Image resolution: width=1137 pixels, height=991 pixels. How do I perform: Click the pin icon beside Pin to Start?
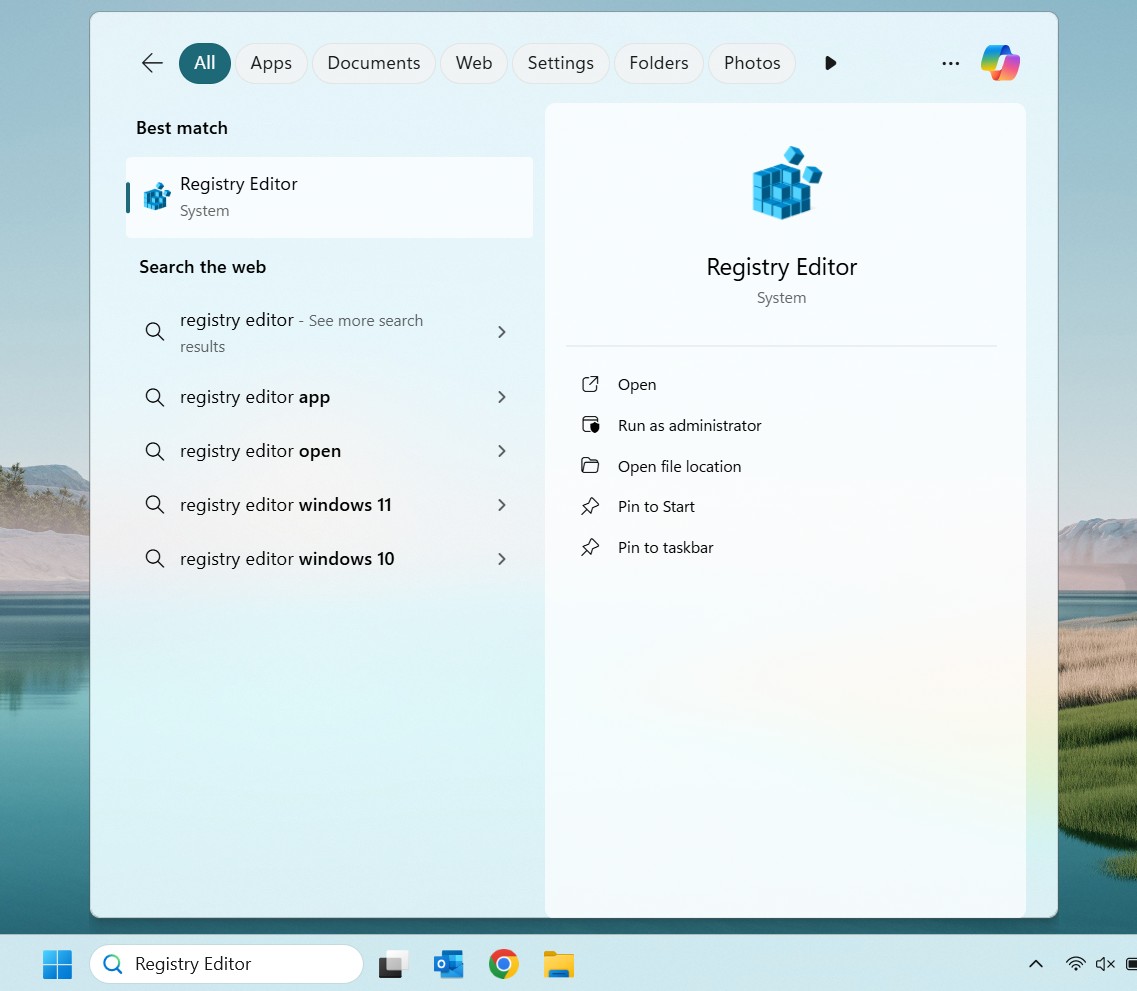(590, 506)
